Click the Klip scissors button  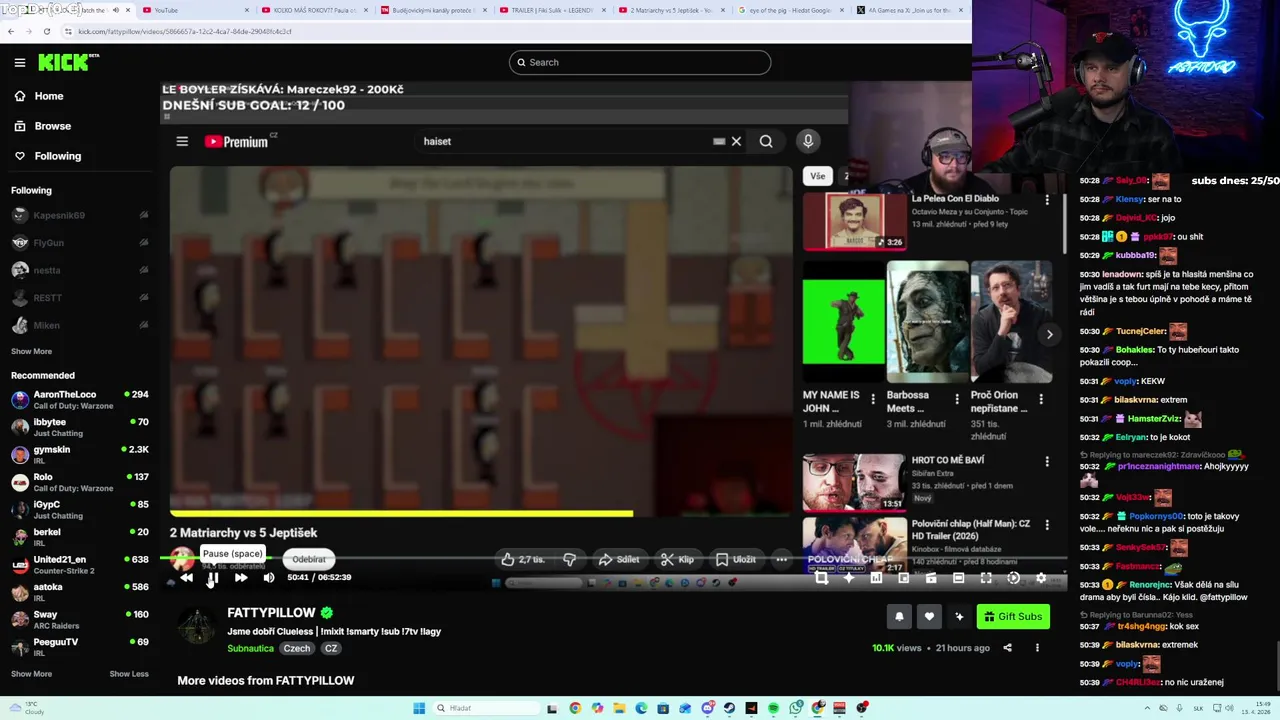[678, 560]
